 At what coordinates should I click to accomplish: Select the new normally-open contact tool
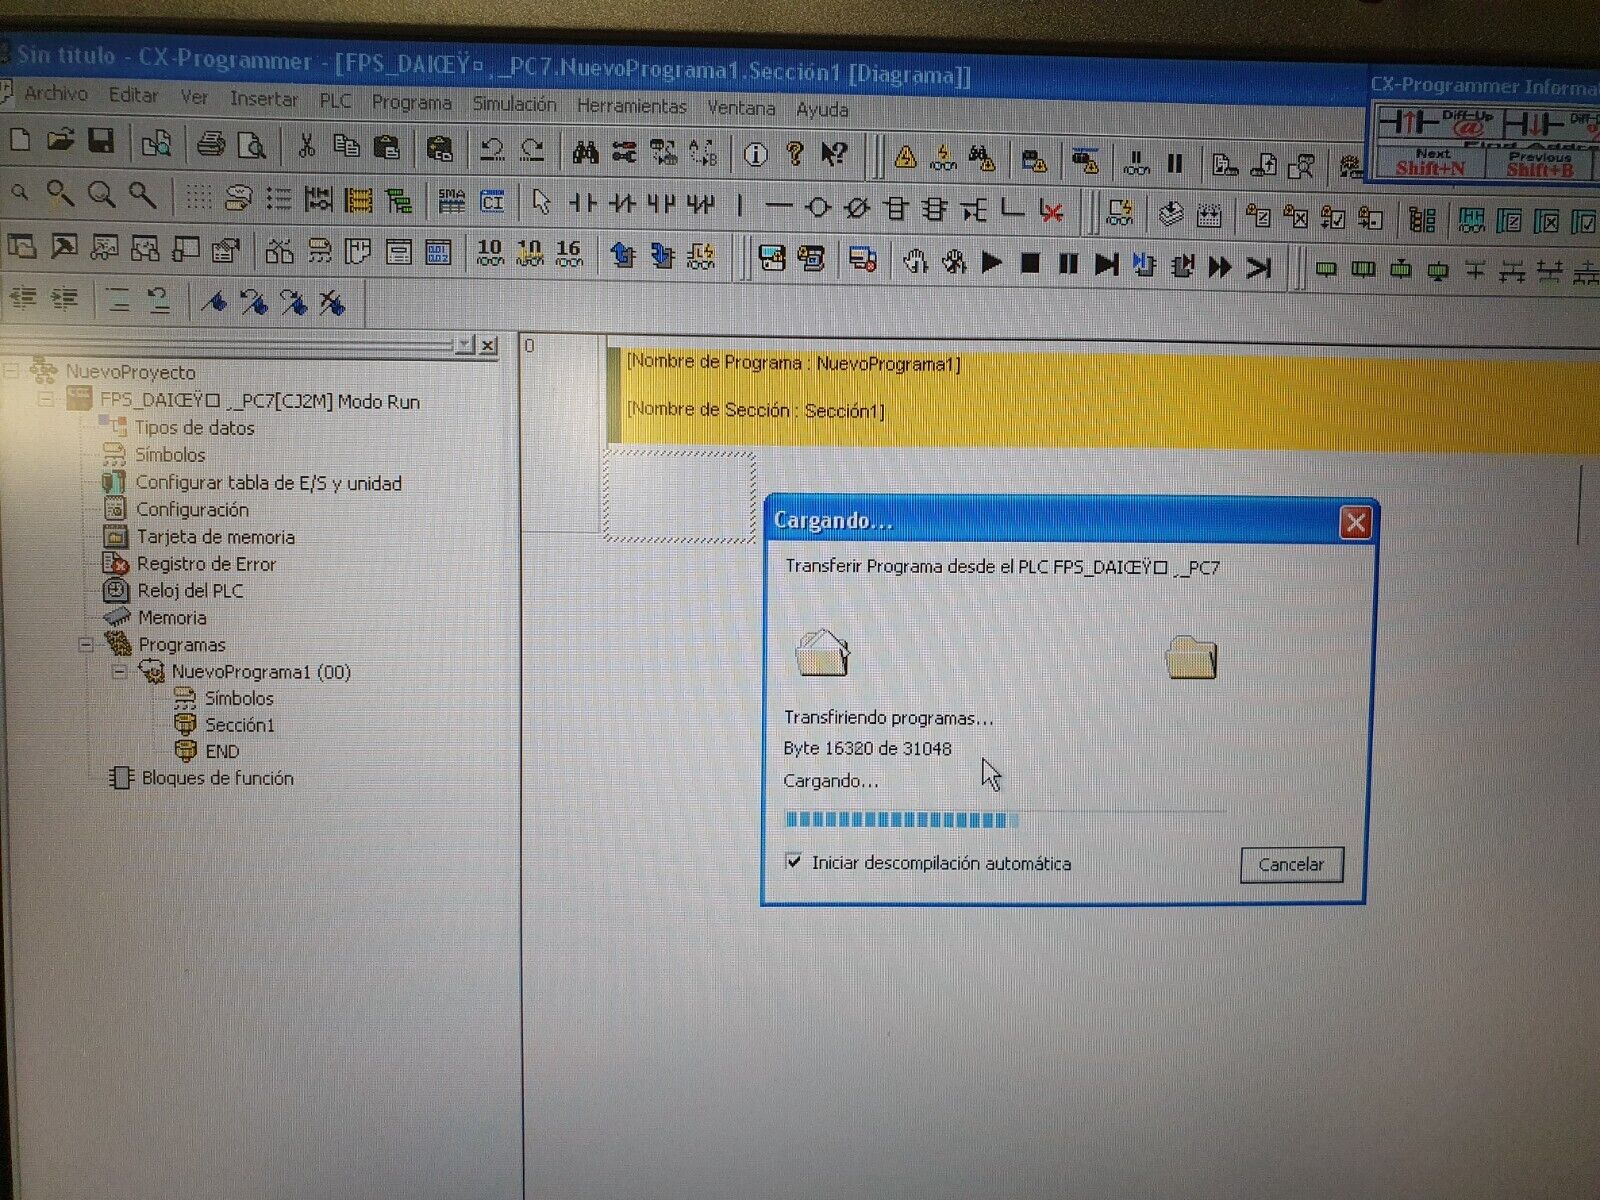582,204
